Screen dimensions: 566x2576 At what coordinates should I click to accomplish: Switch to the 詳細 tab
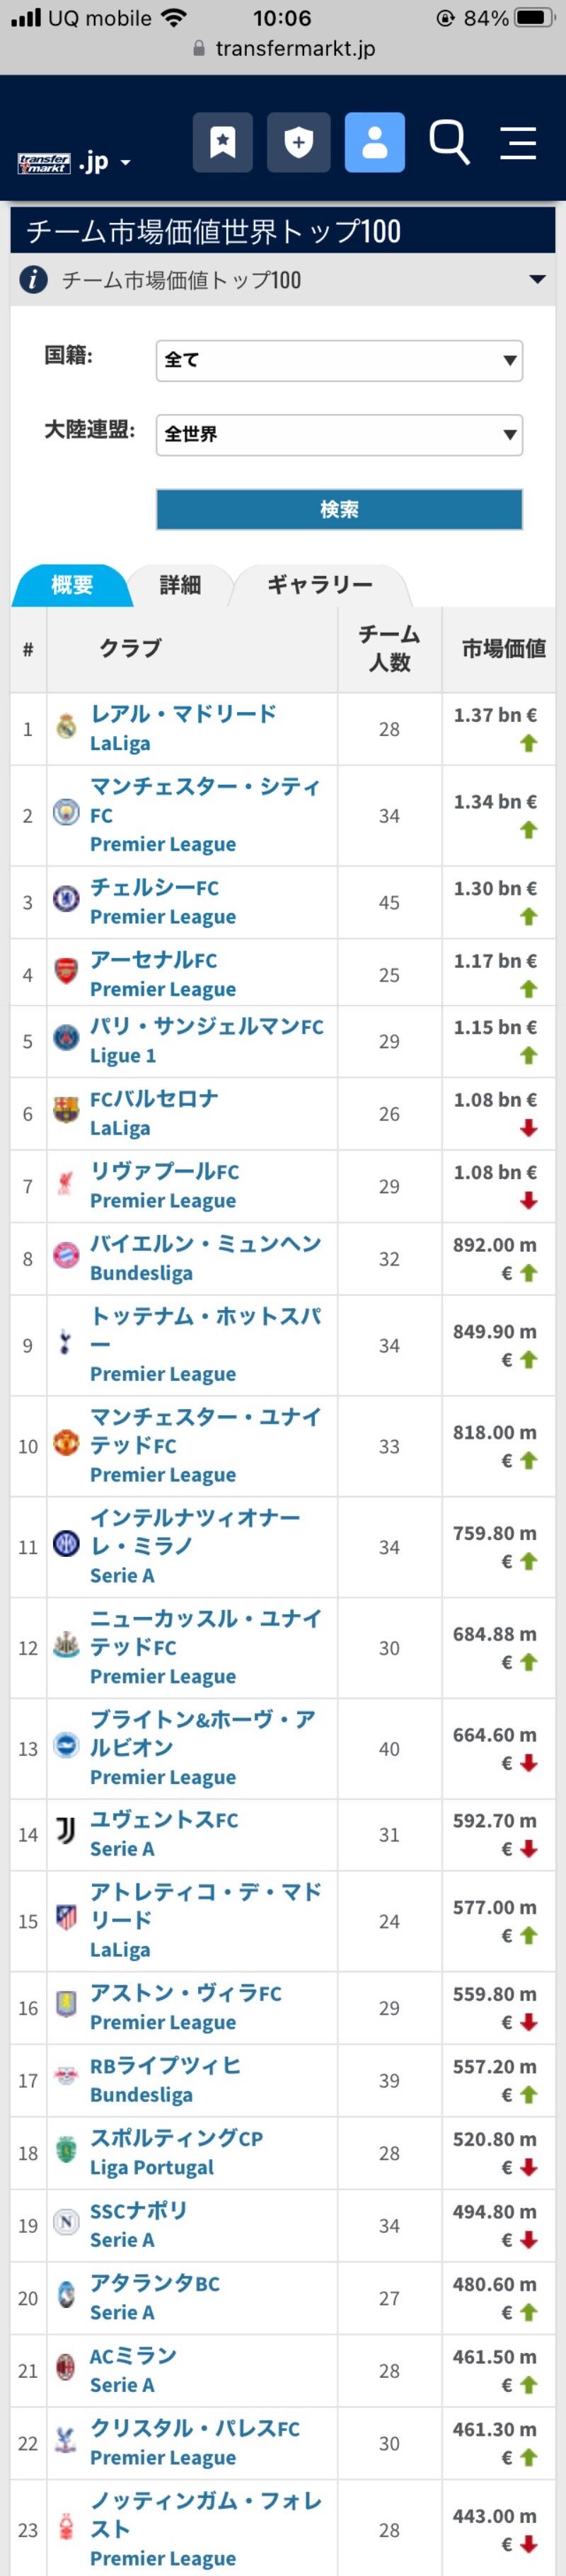click(x=180, y=585)
